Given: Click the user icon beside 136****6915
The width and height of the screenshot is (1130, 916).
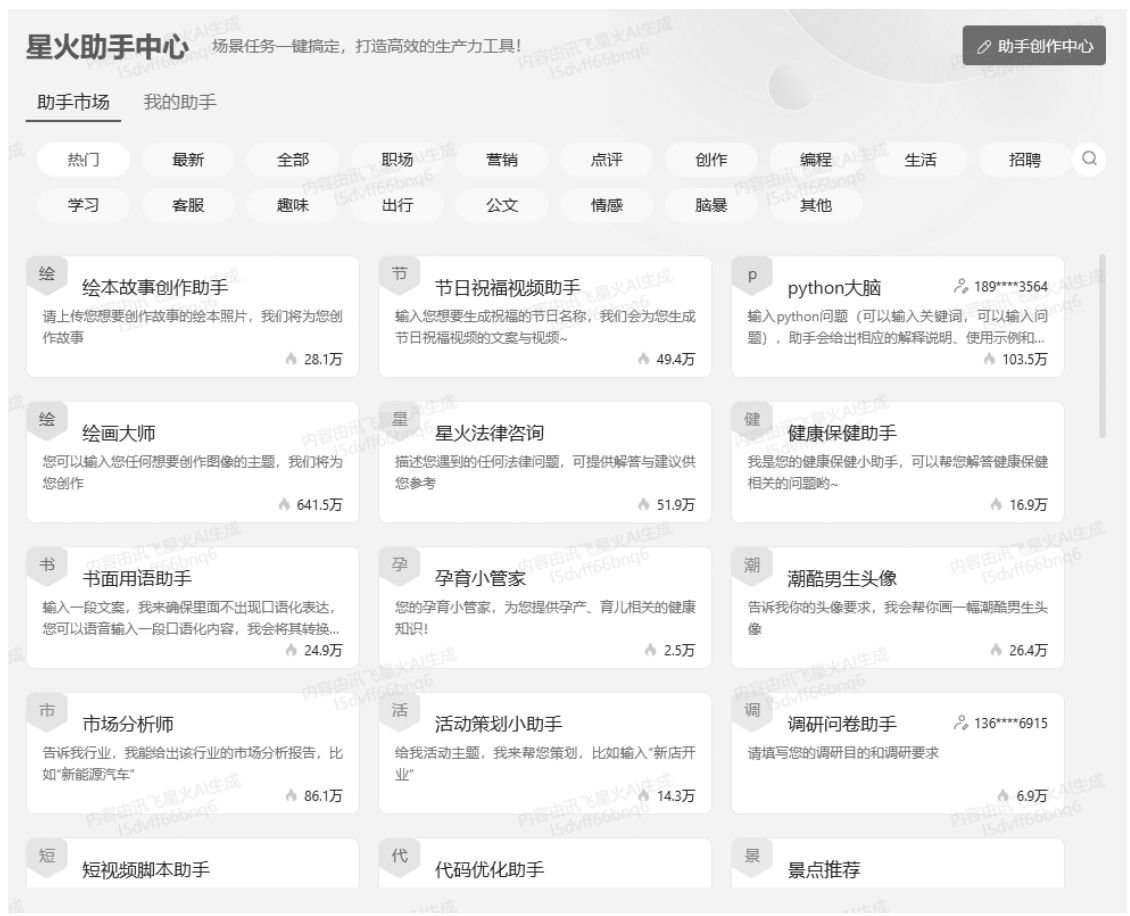Looking at the screenshot, I should (961, 723).
